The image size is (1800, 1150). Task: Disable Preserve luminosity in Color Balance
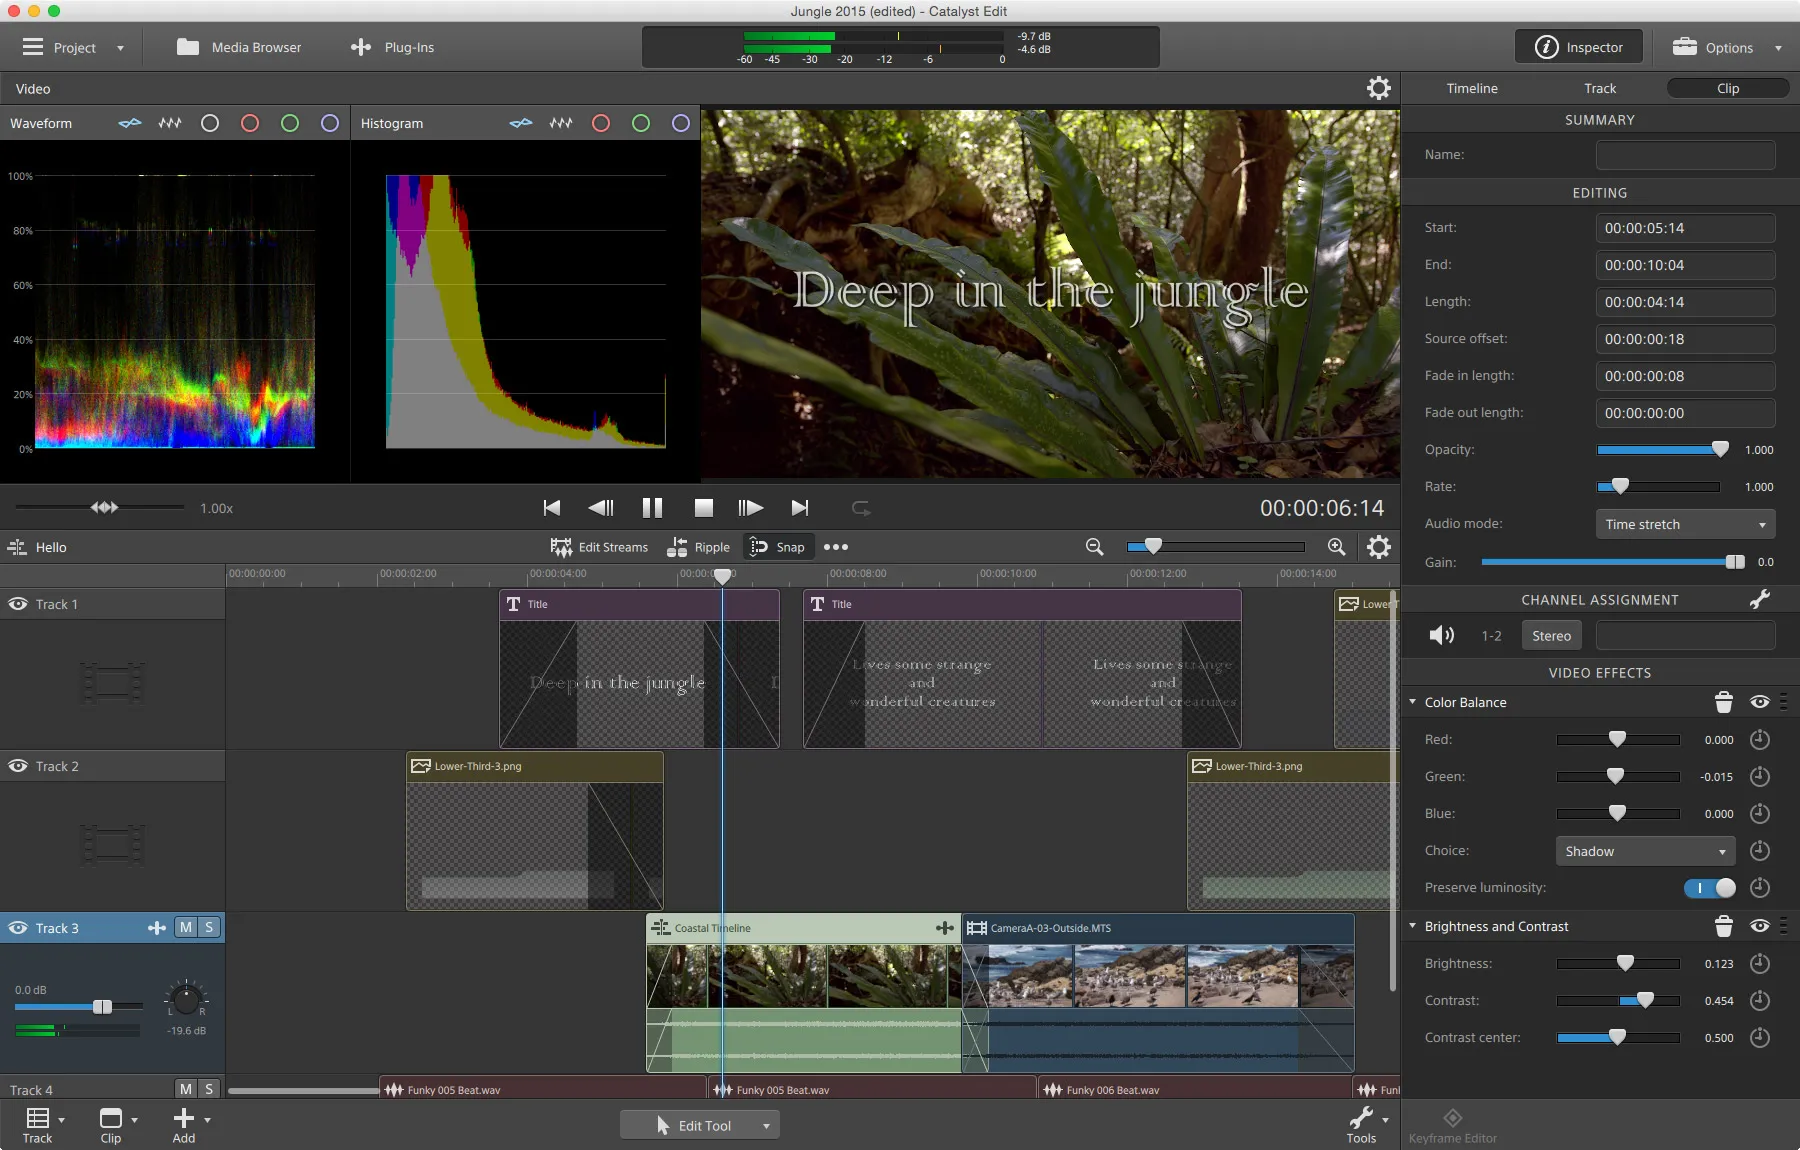pos(1712,888)
